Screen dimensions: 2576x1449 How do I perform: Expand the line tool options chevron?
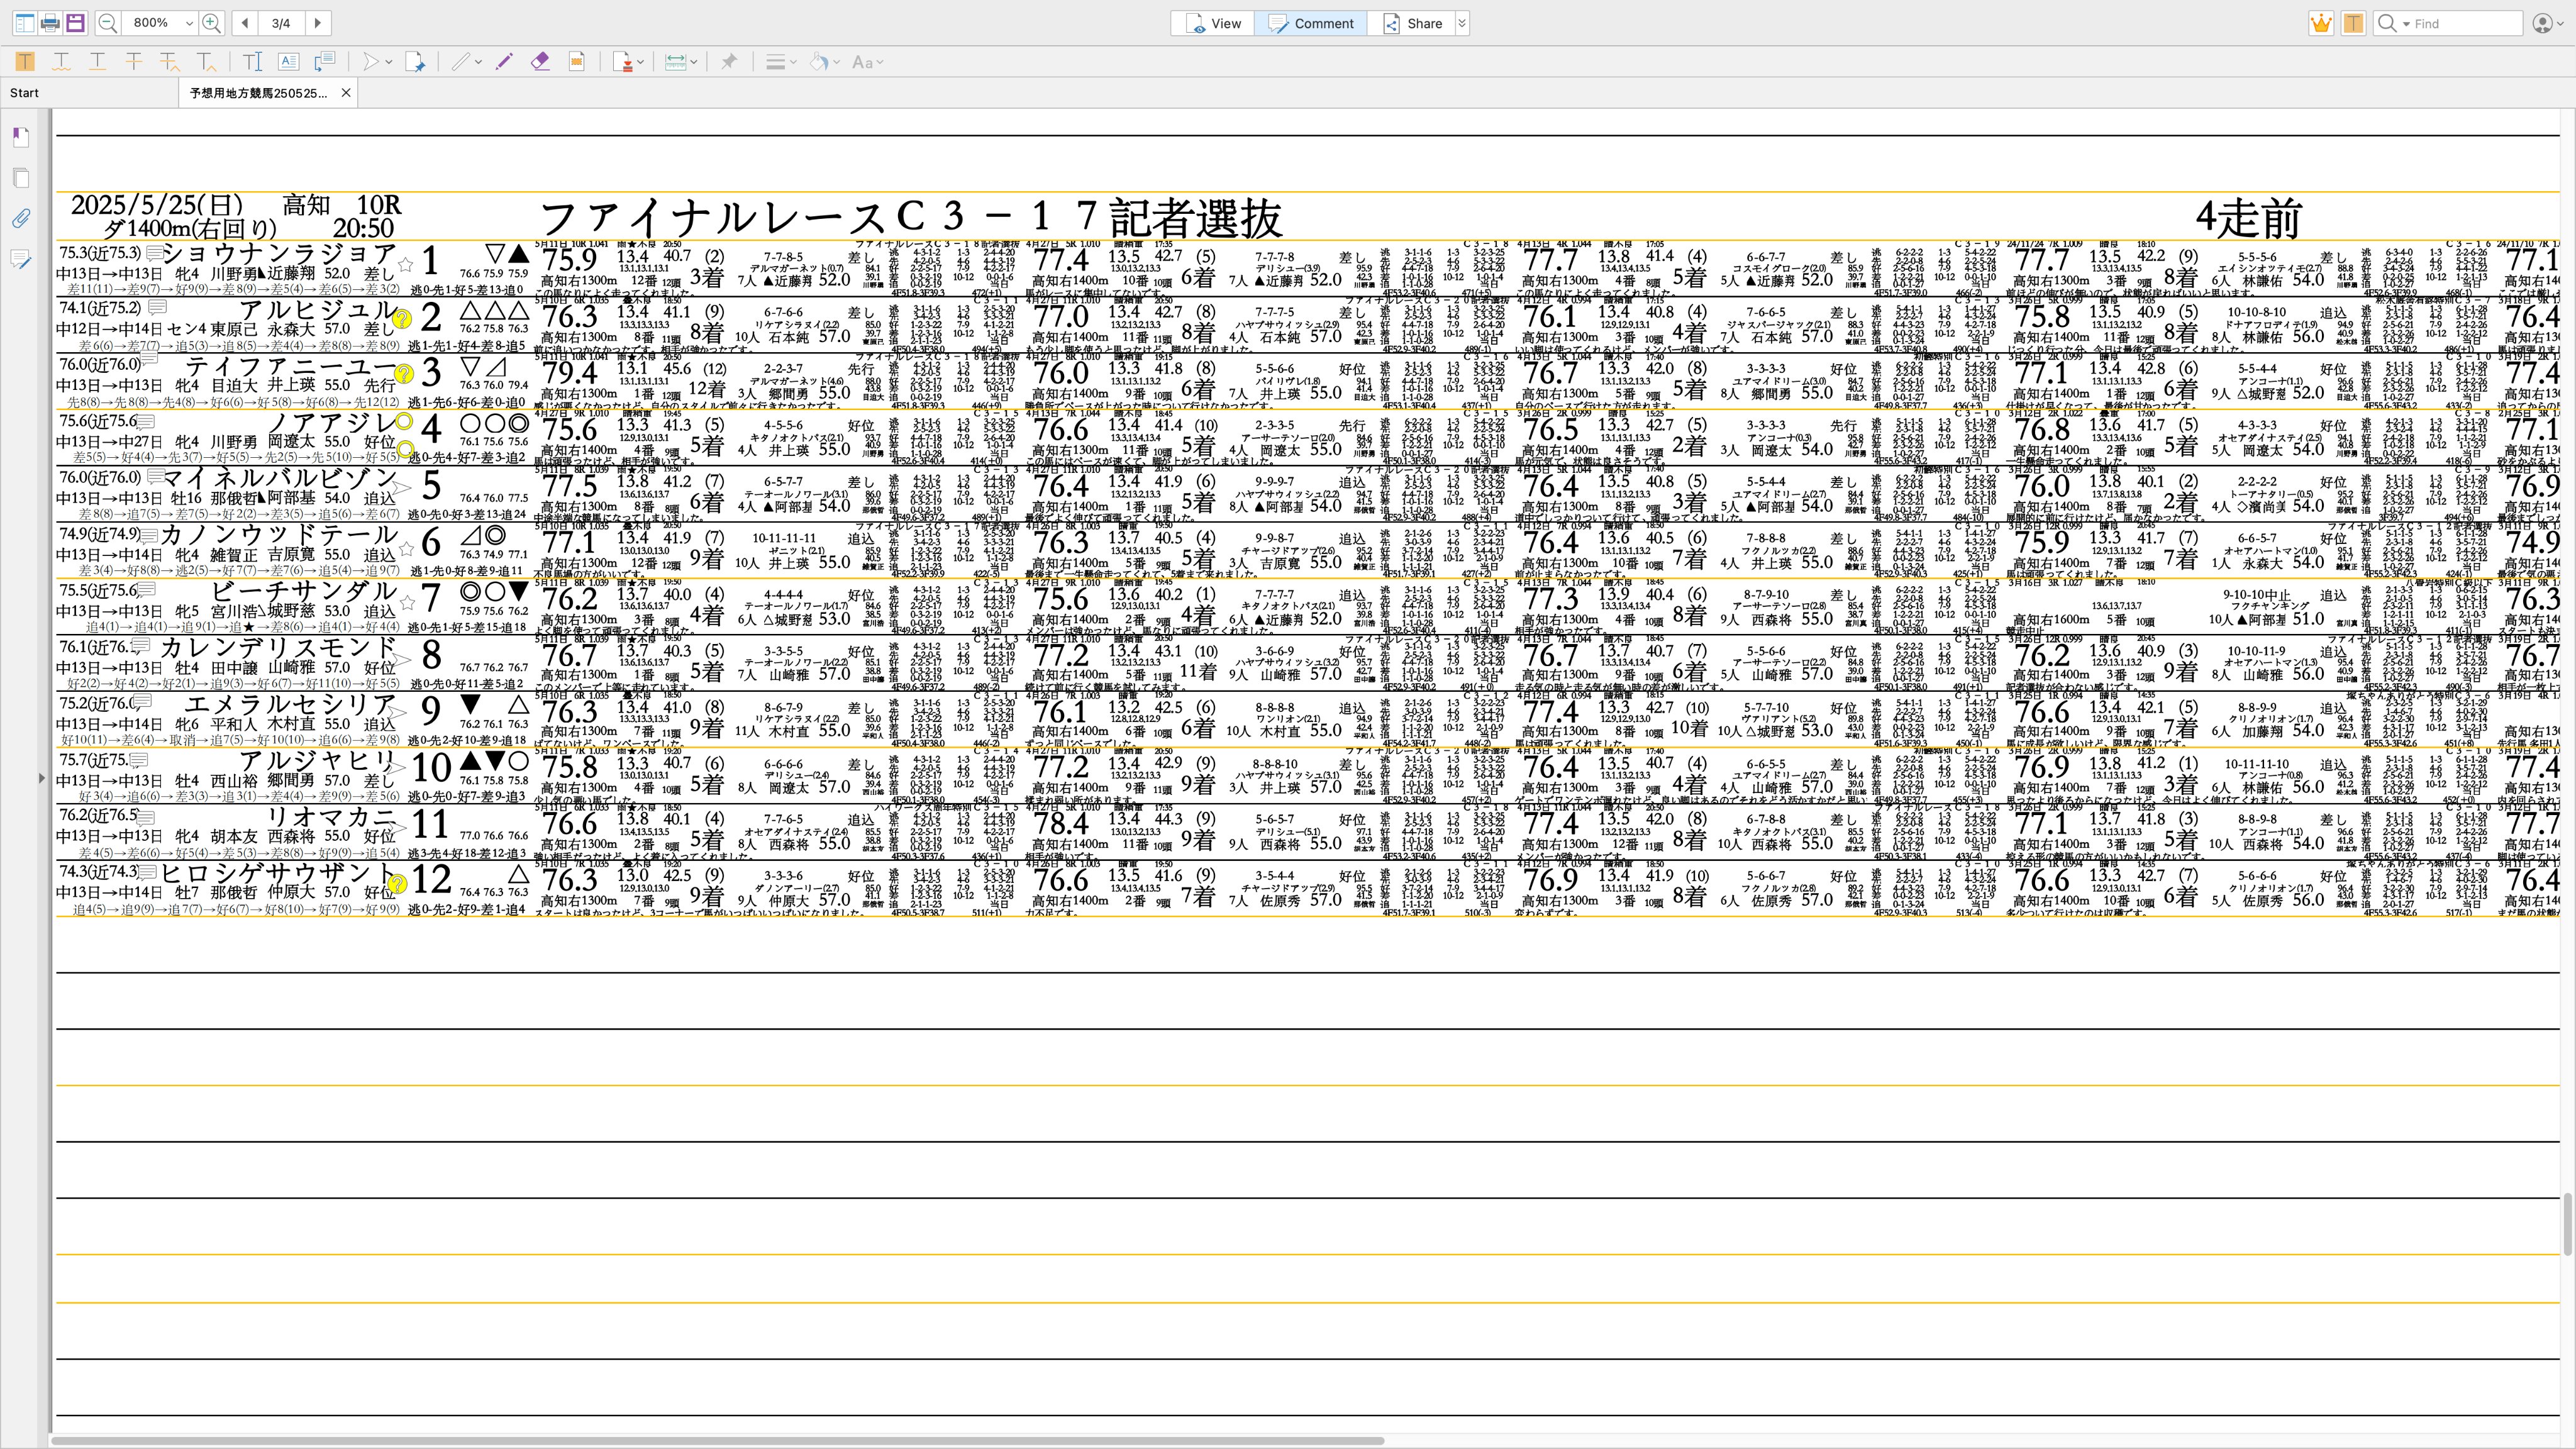pyautogui.click(x=478, y=62)
